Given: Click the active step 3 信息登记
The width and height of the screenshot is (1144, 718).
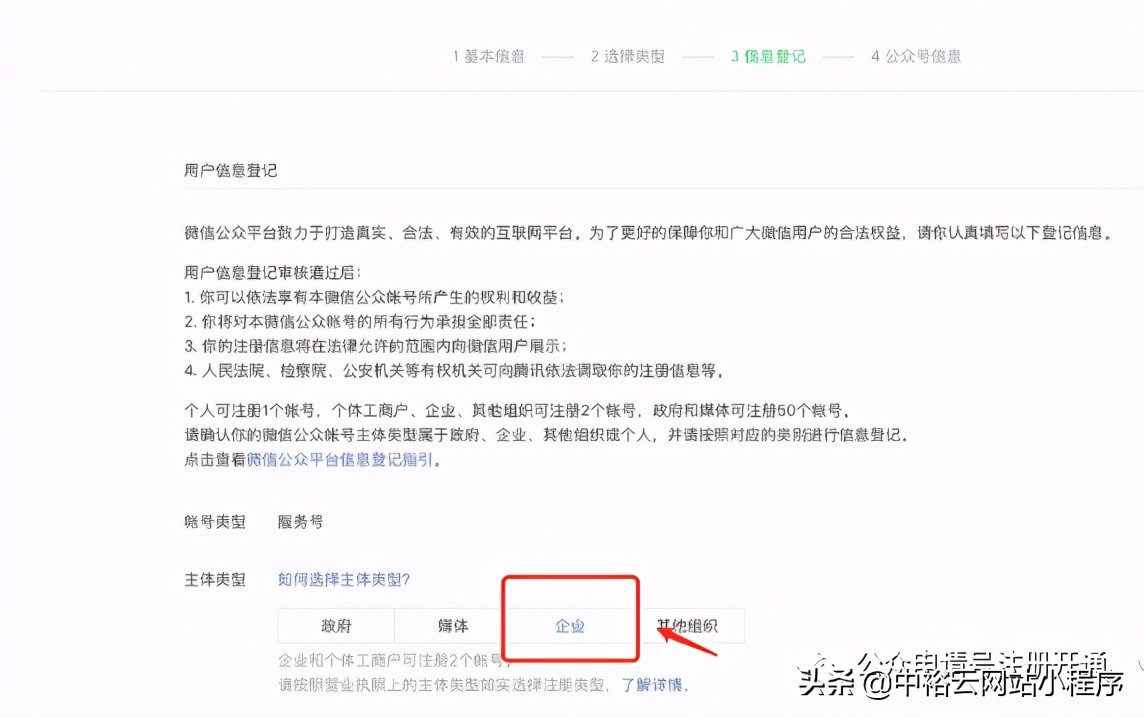Looking at the screenshot, I should [768, 56].
